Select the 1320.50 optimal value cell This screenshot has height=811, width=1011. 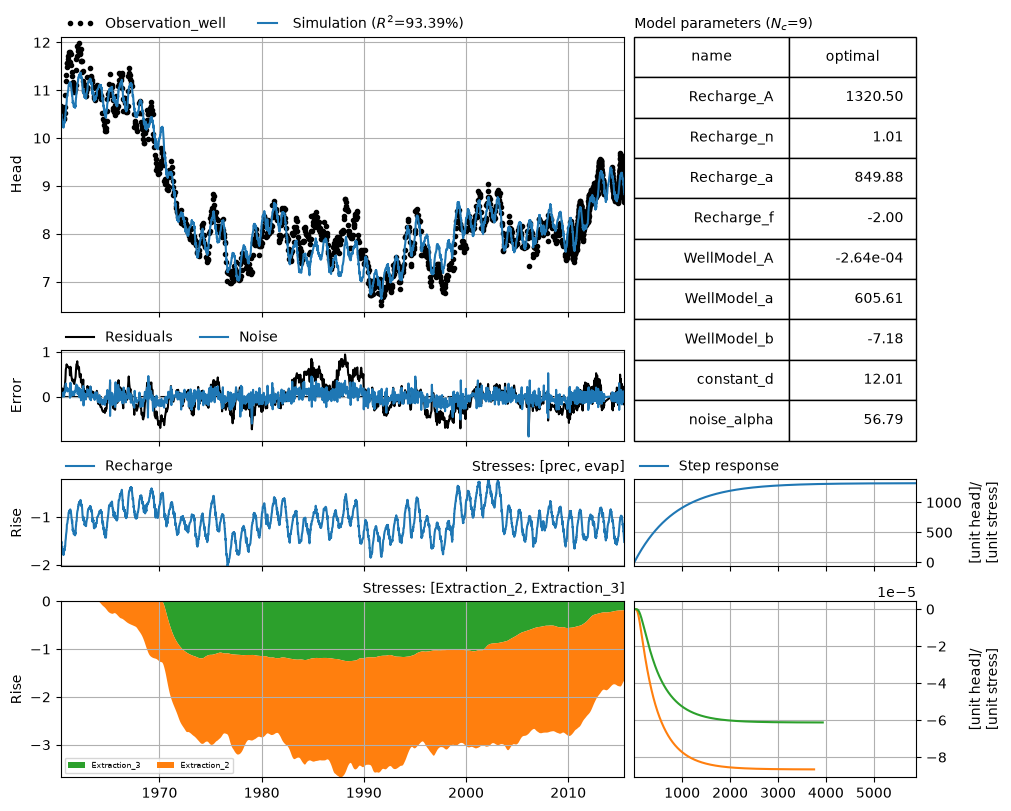pos(852,97)
